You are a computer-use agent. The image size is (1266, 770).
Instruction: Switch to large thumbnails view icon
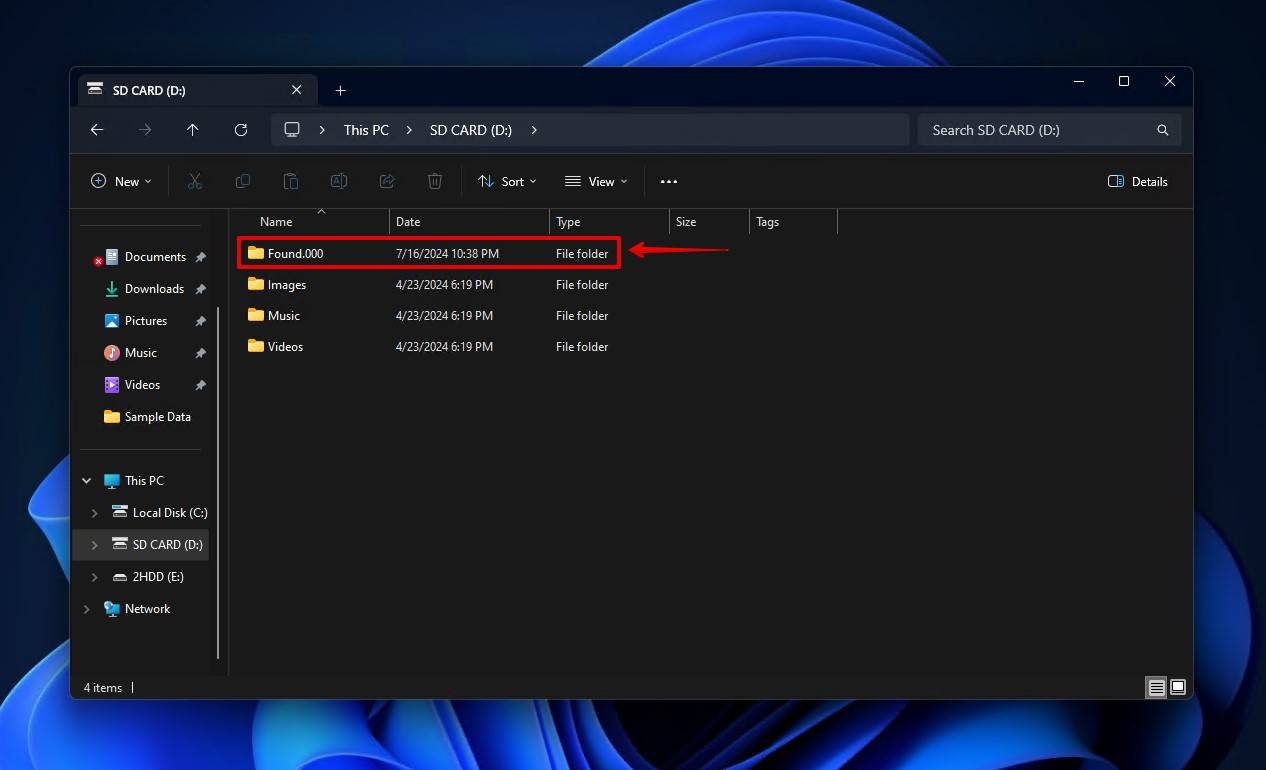pyautogui.click(x=1178, y=687)
